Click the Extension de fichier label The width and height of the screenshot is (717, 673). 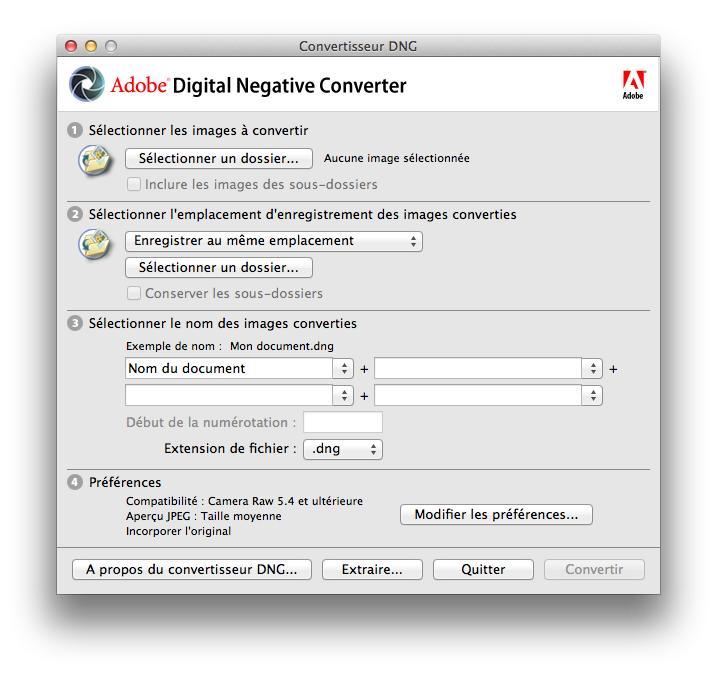[230, 449]
